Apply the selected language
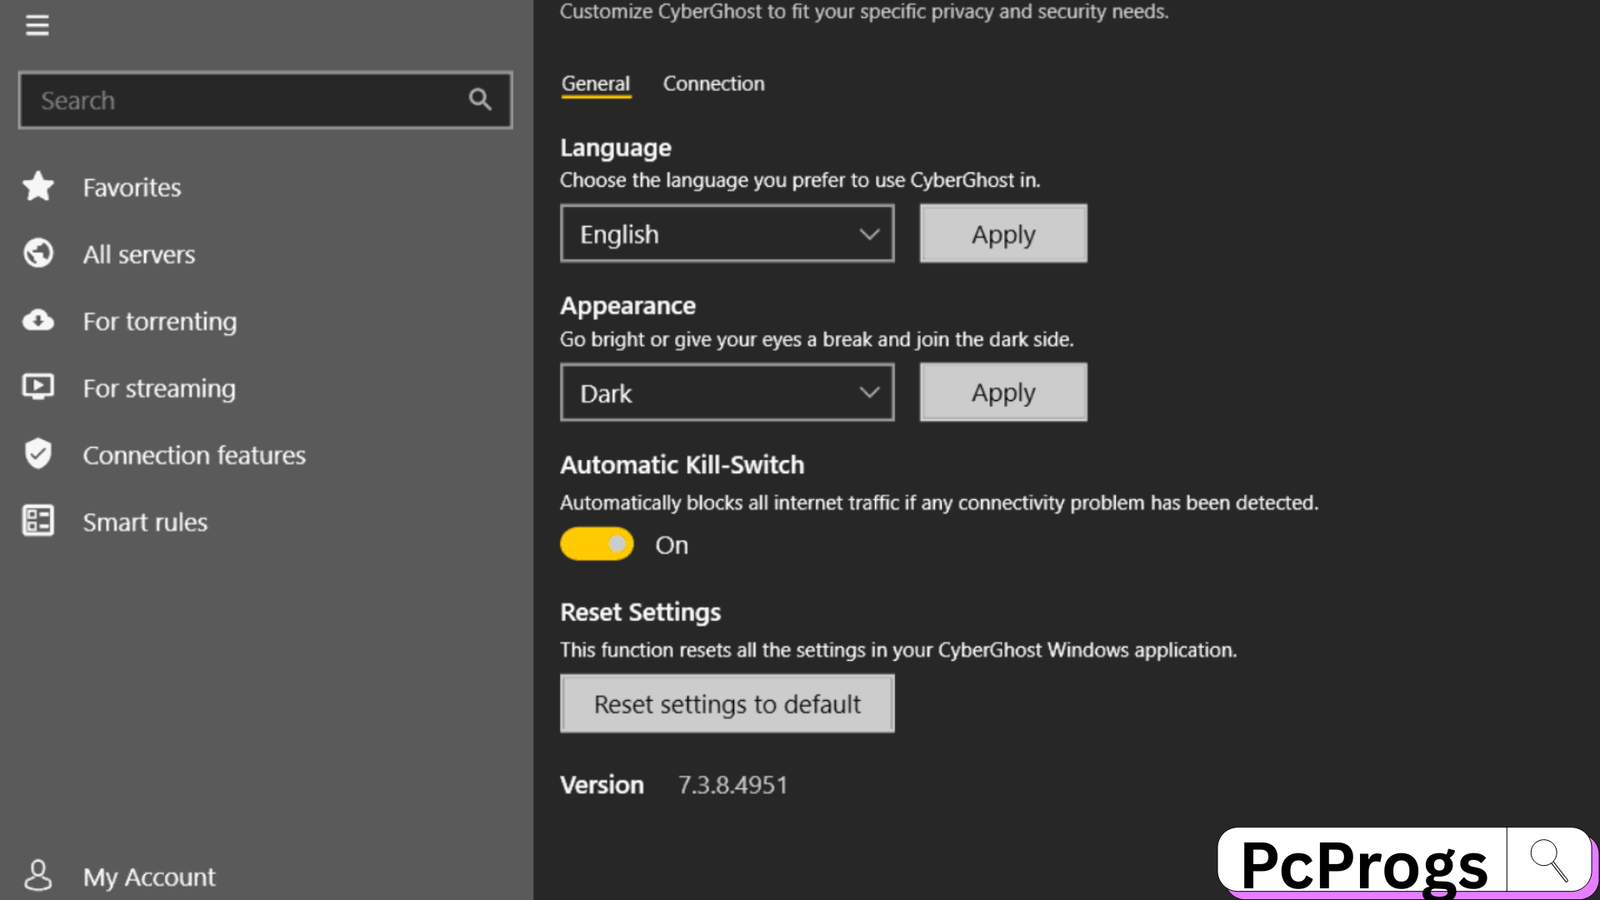1600x900 pixels. 1003,234
